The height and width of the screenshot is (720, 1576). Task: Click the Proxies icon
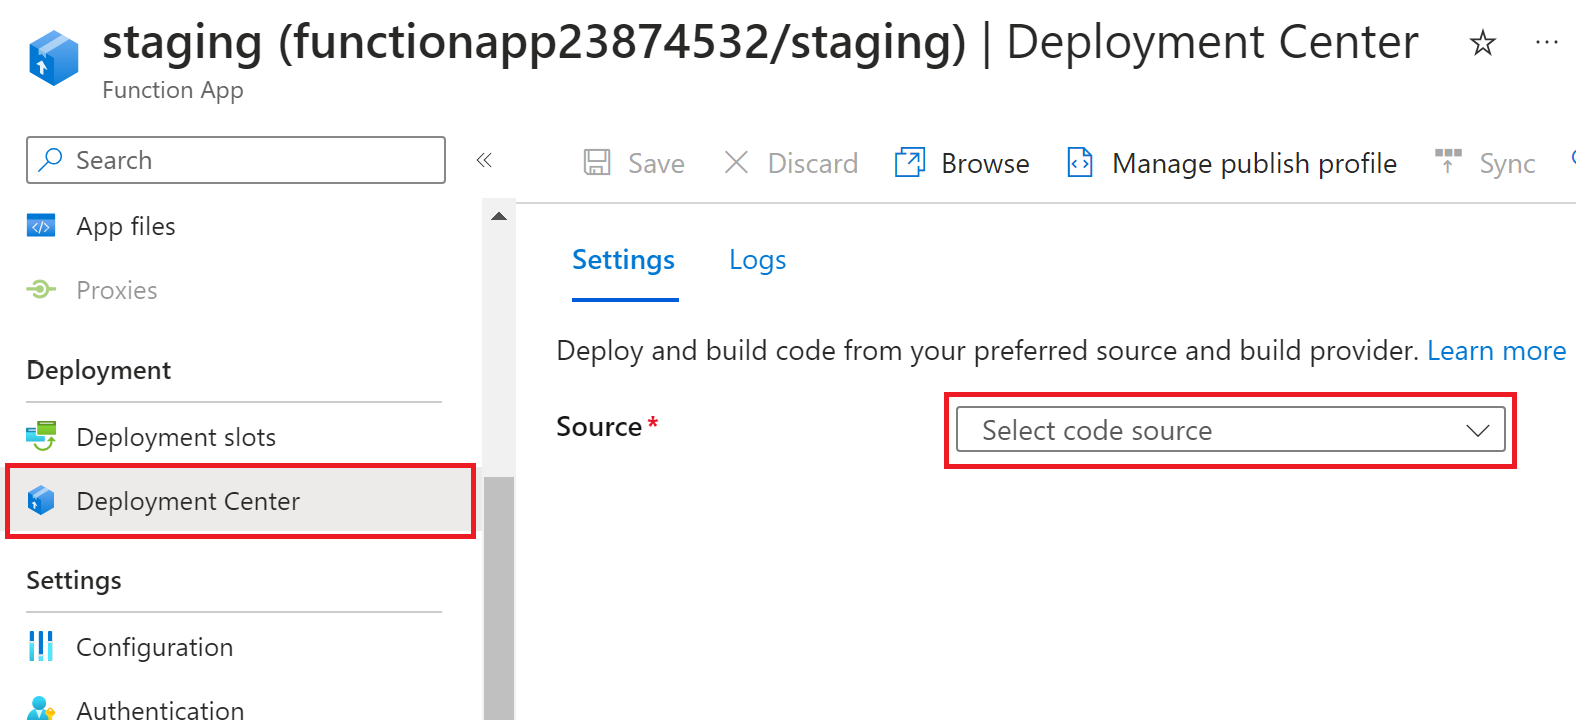41,290
